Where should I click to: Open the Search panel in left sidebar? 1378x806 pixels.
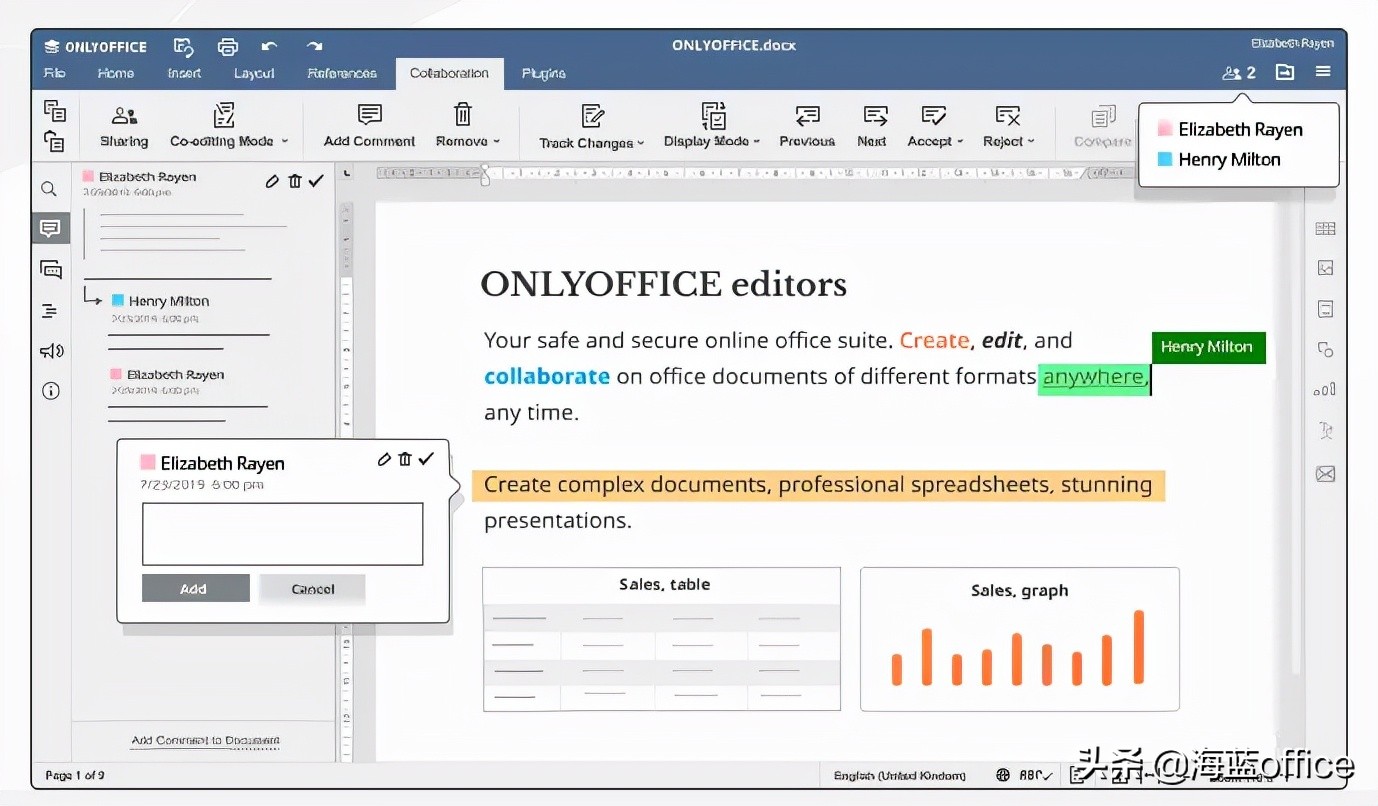point(49,188)
